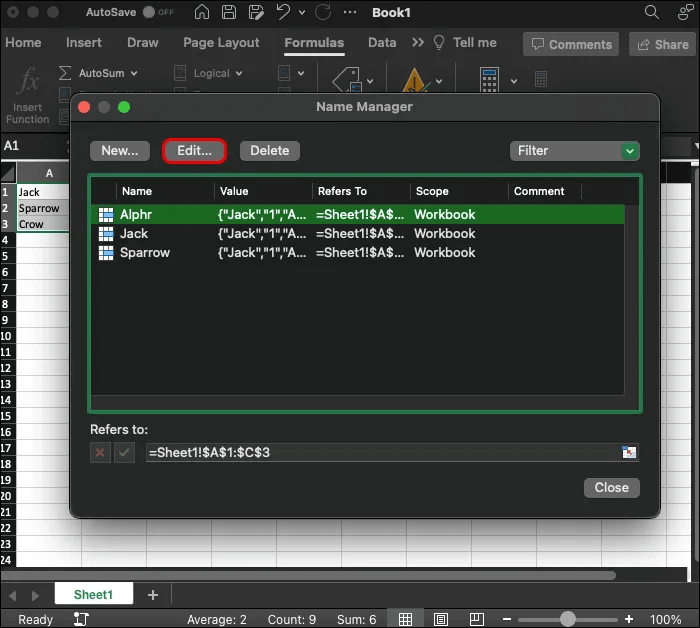Screen dimensions: 700x628
Task: Open the Page Layout ribbon tab
Action: coord(221,43)
